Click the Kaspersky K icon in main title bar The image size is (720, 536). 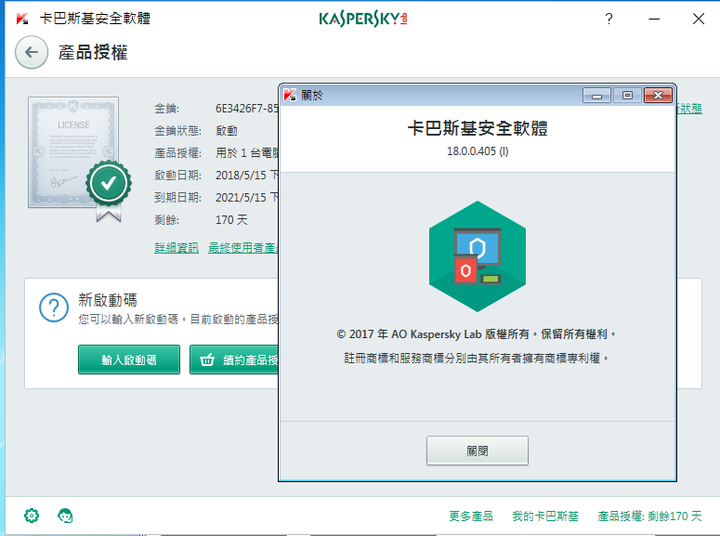pos(22,19)
